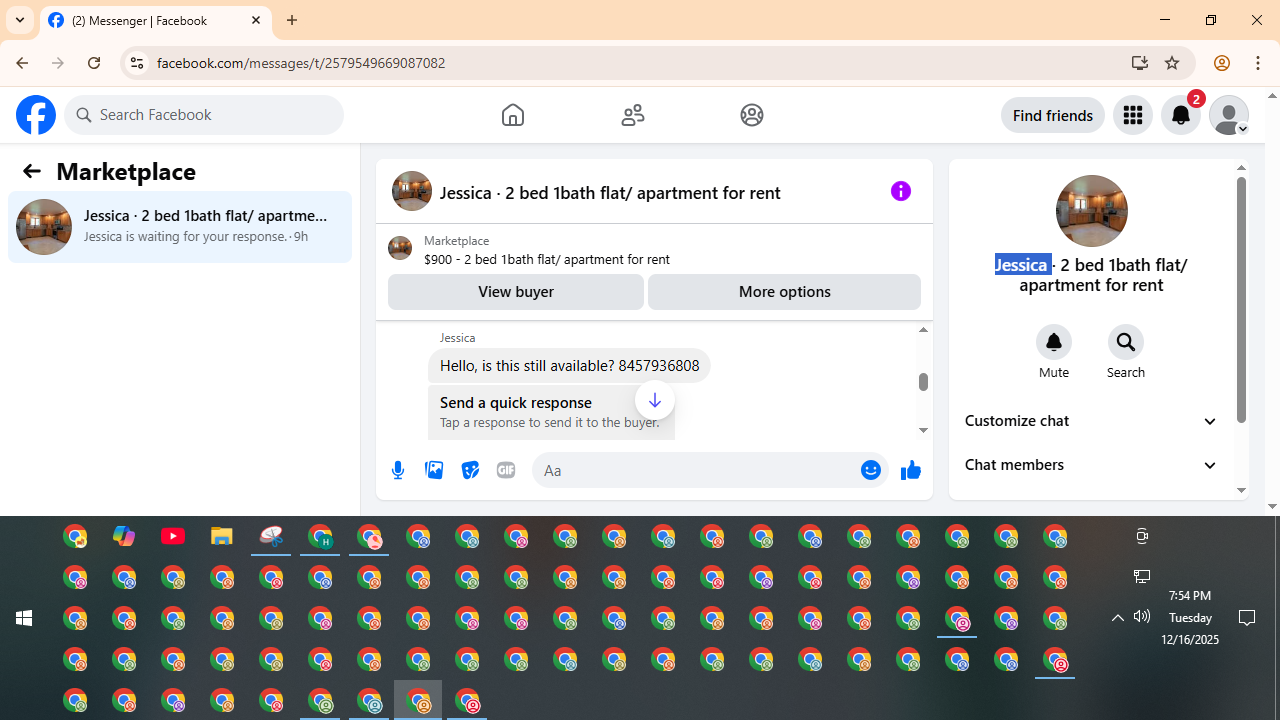Expand the Chat members section
The height and width of the screenshot is (720, 1280).
(x=1091, y=465)
